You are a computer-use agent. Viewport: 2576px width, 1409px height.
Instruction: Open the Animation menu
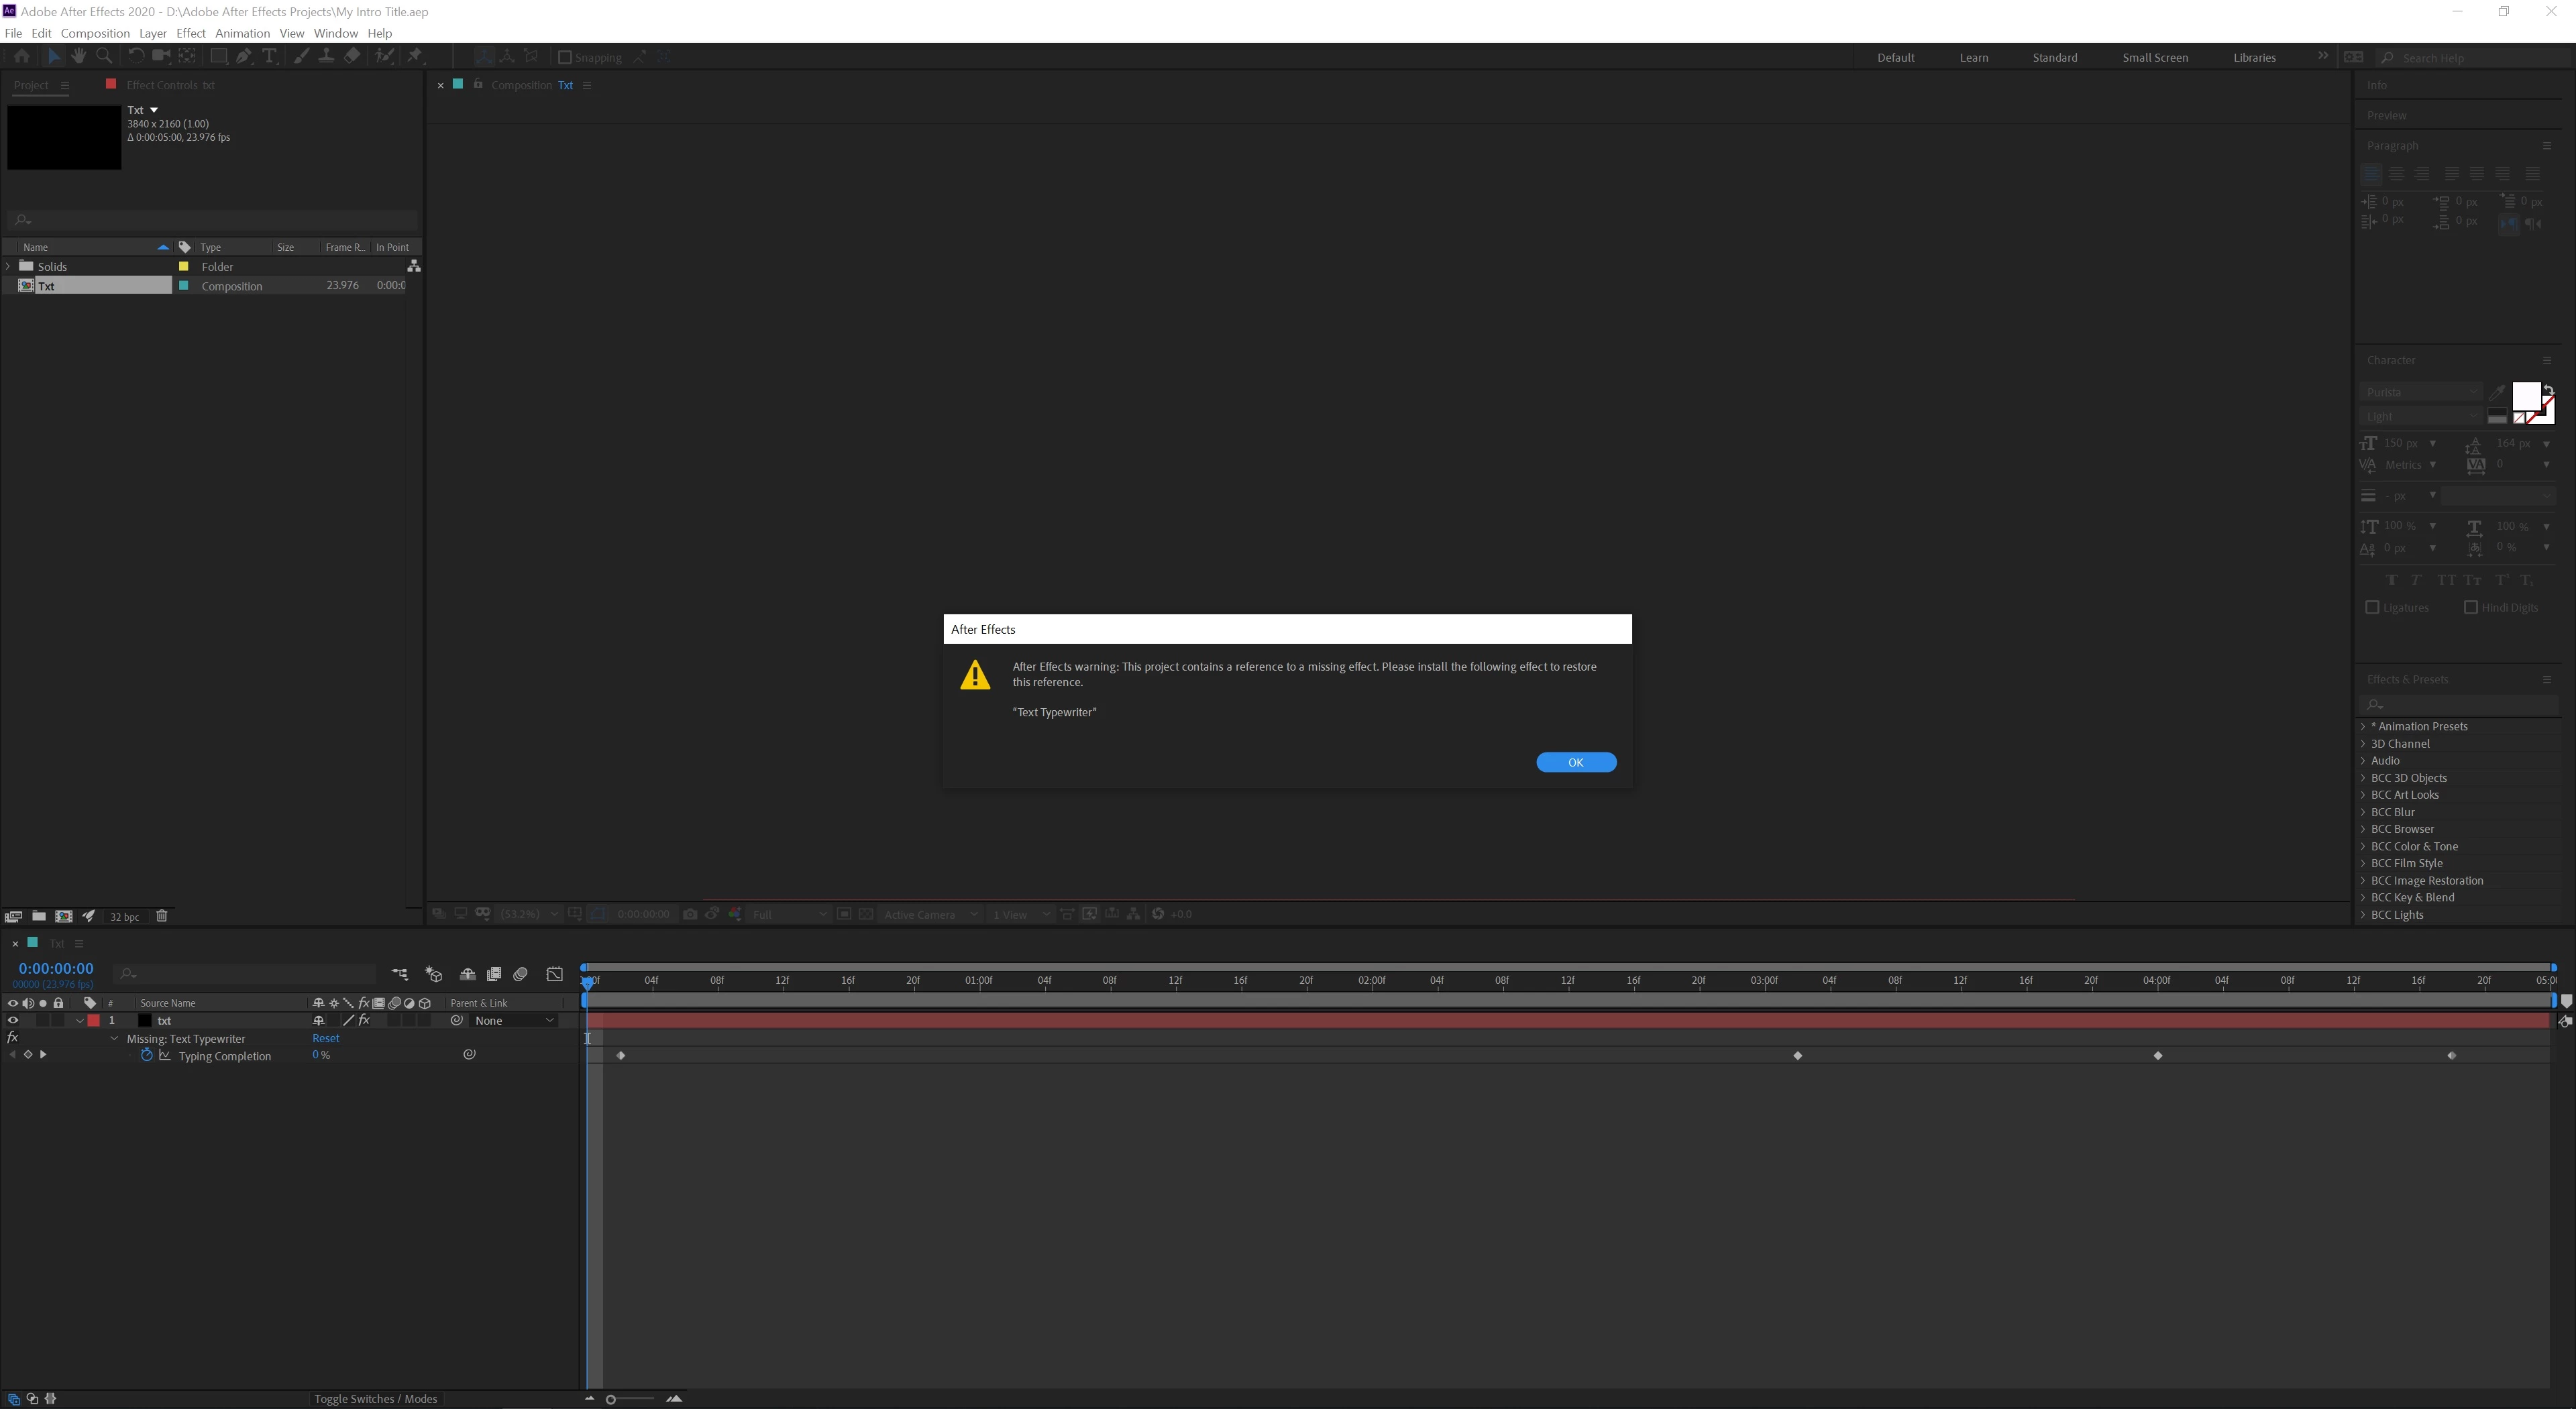click(x=242, y=33)
